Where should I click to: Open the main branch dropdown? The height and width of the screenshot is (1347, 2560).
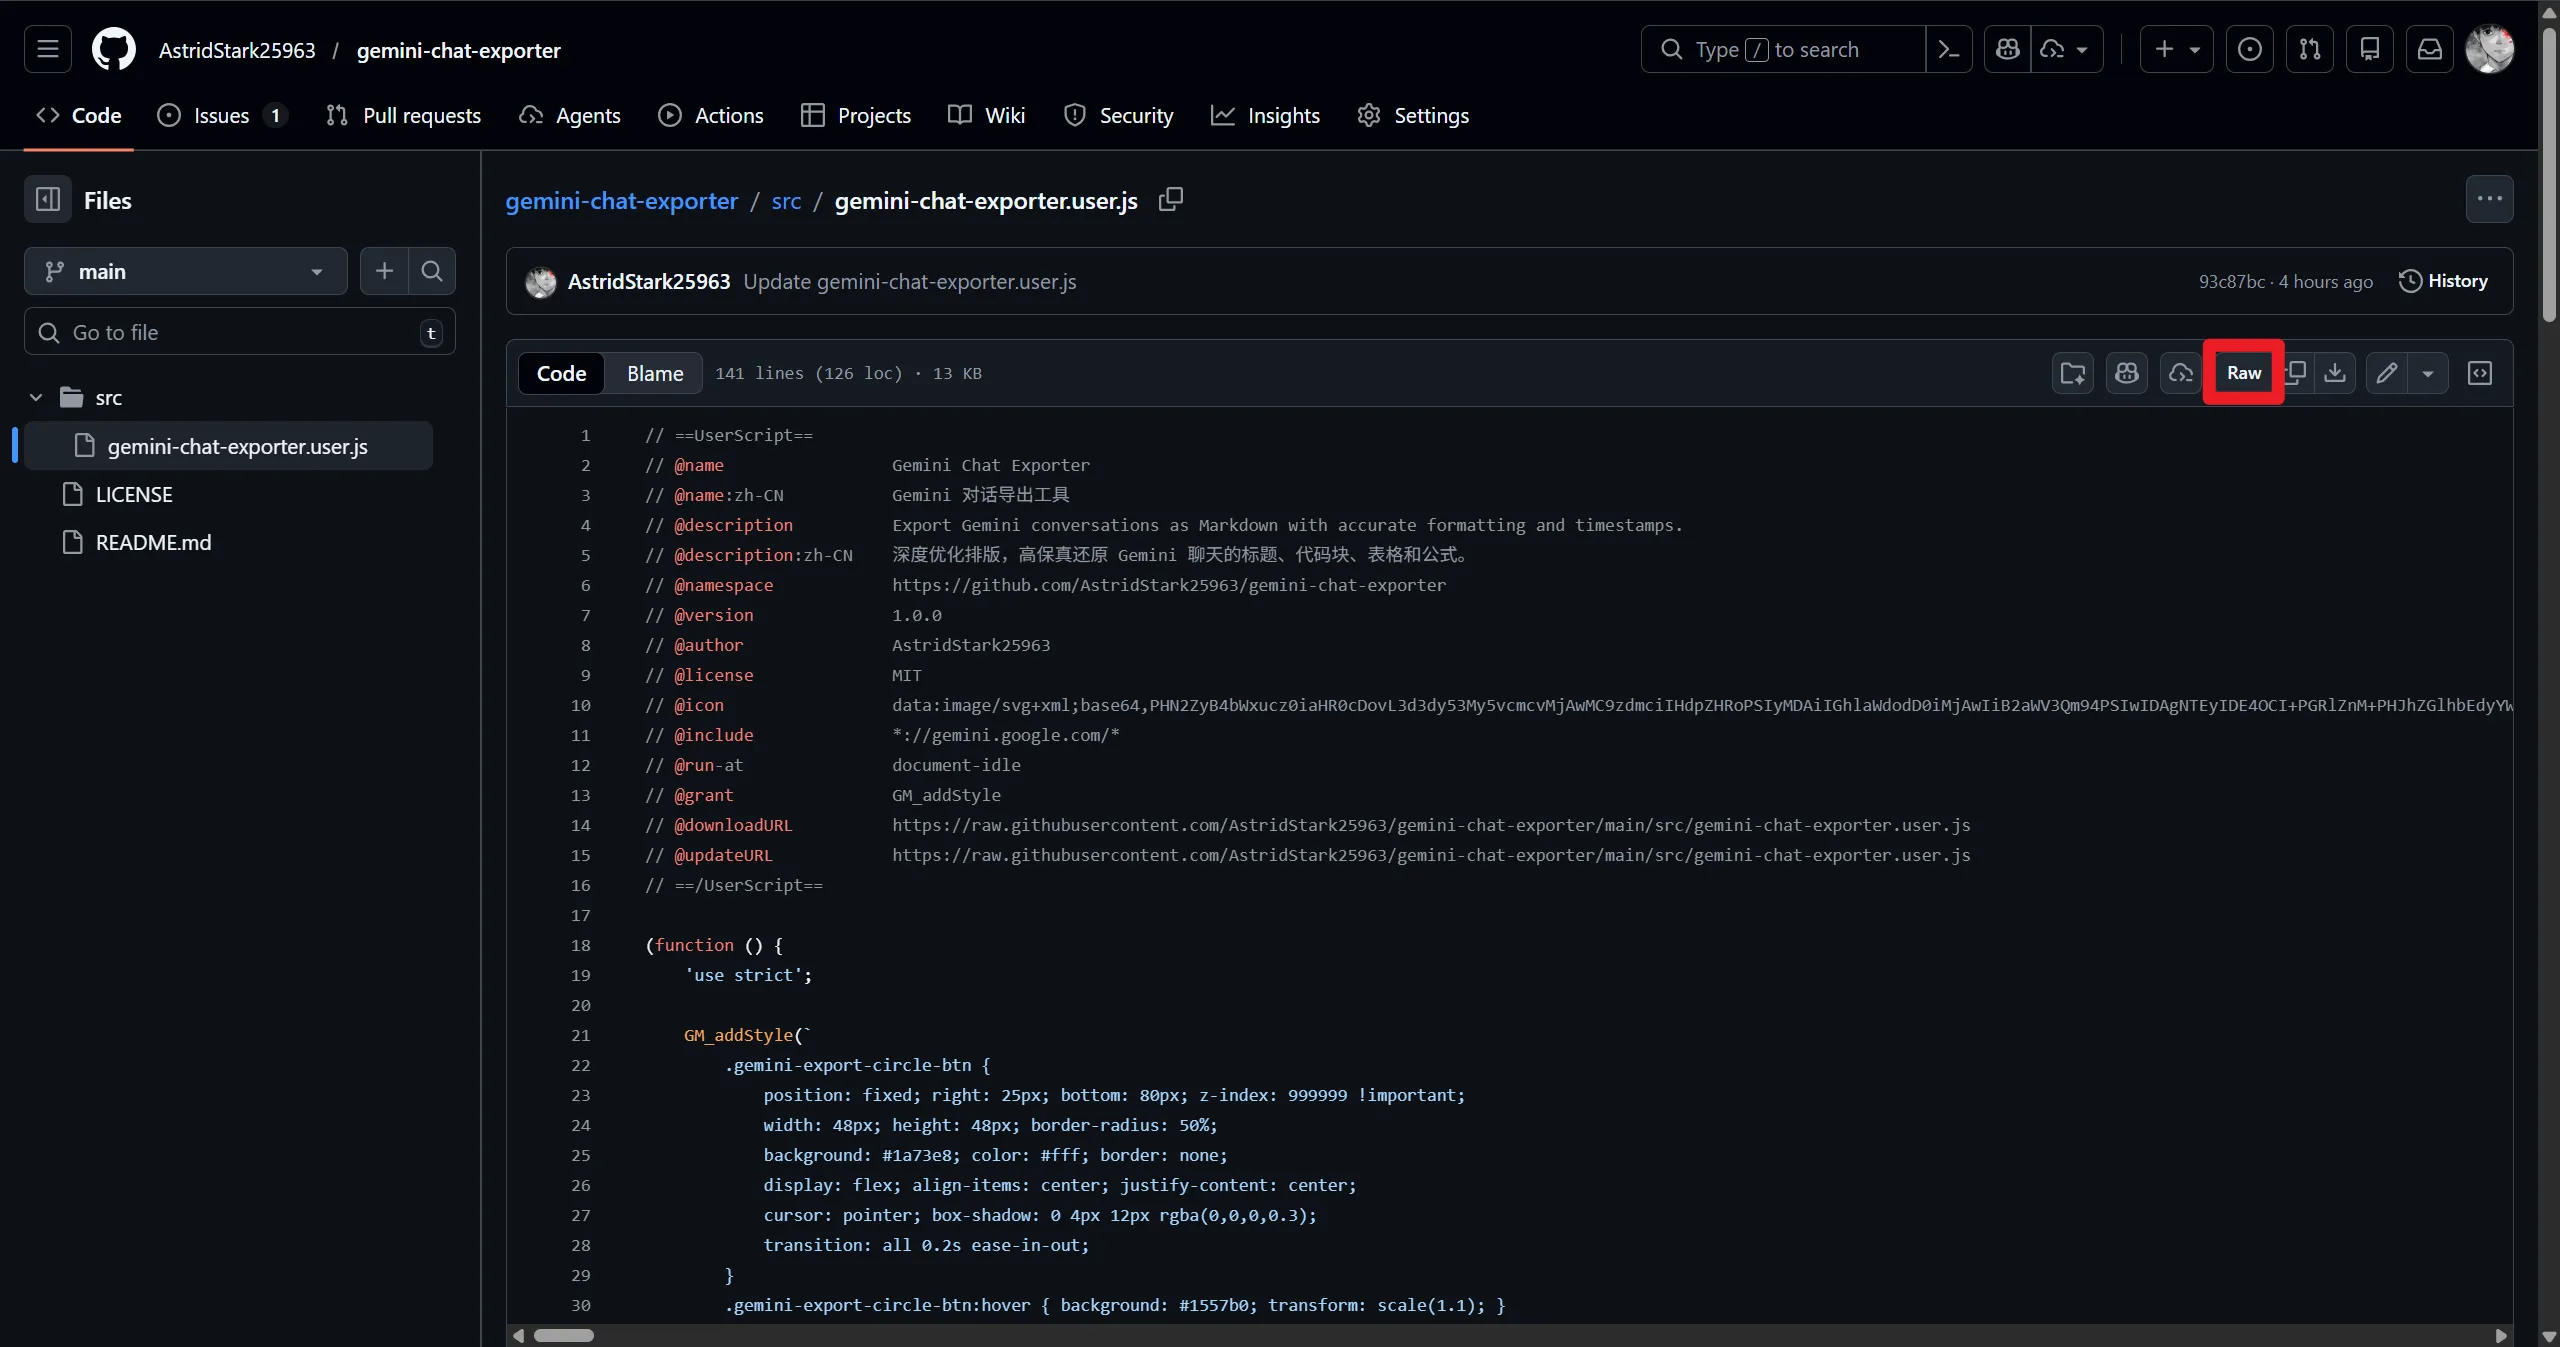click(x=185, y=271)
